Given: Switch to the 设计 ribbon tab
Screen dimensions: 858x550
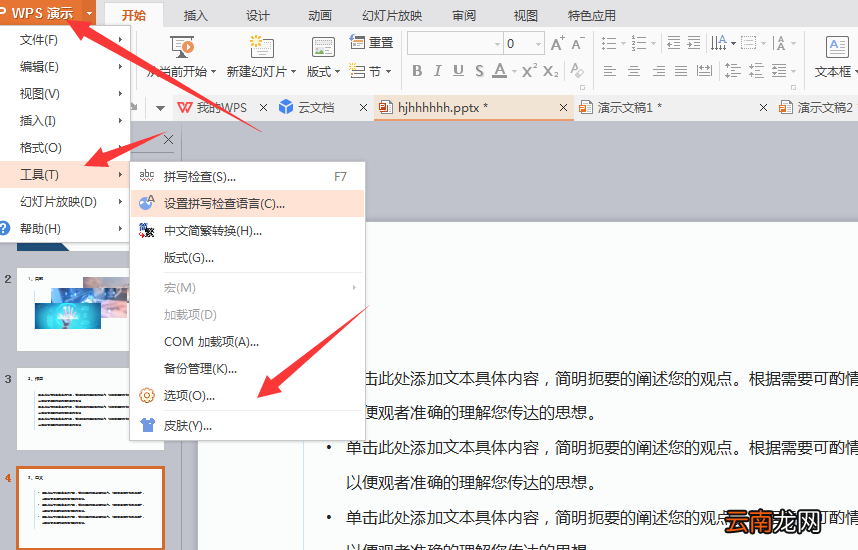Looking at the screenshot, I should coord(258,15).
